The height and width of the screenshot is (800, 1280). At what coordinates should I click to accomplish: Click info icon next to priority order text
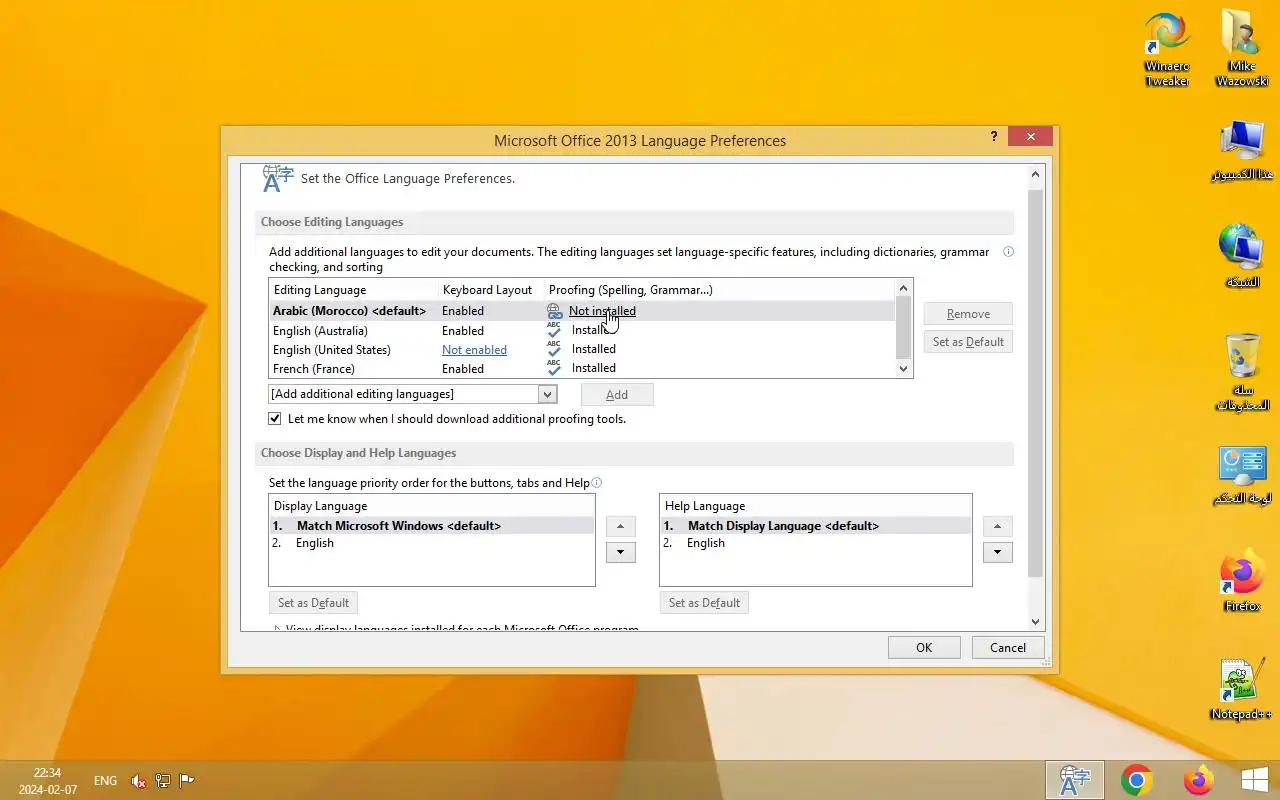[x=597, y=483]
